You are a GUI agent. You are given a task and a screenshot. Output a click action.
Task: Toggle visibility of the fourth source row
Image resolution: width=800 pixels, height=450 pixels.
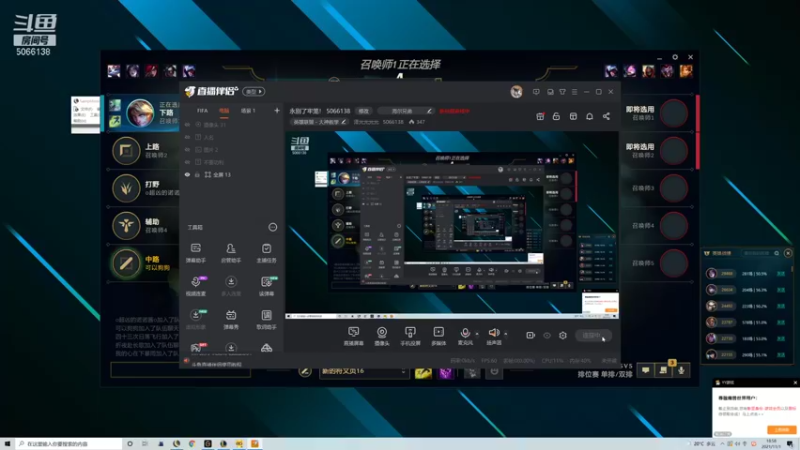pos(187,162)
